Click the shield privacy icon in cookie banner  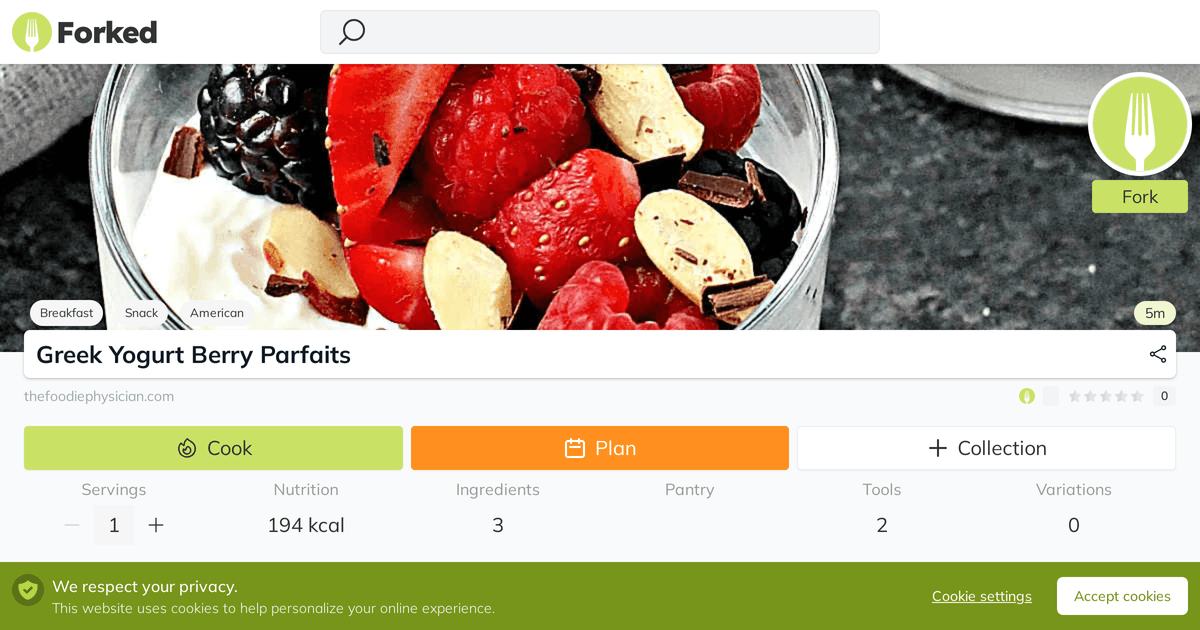(x=28, y=589)
